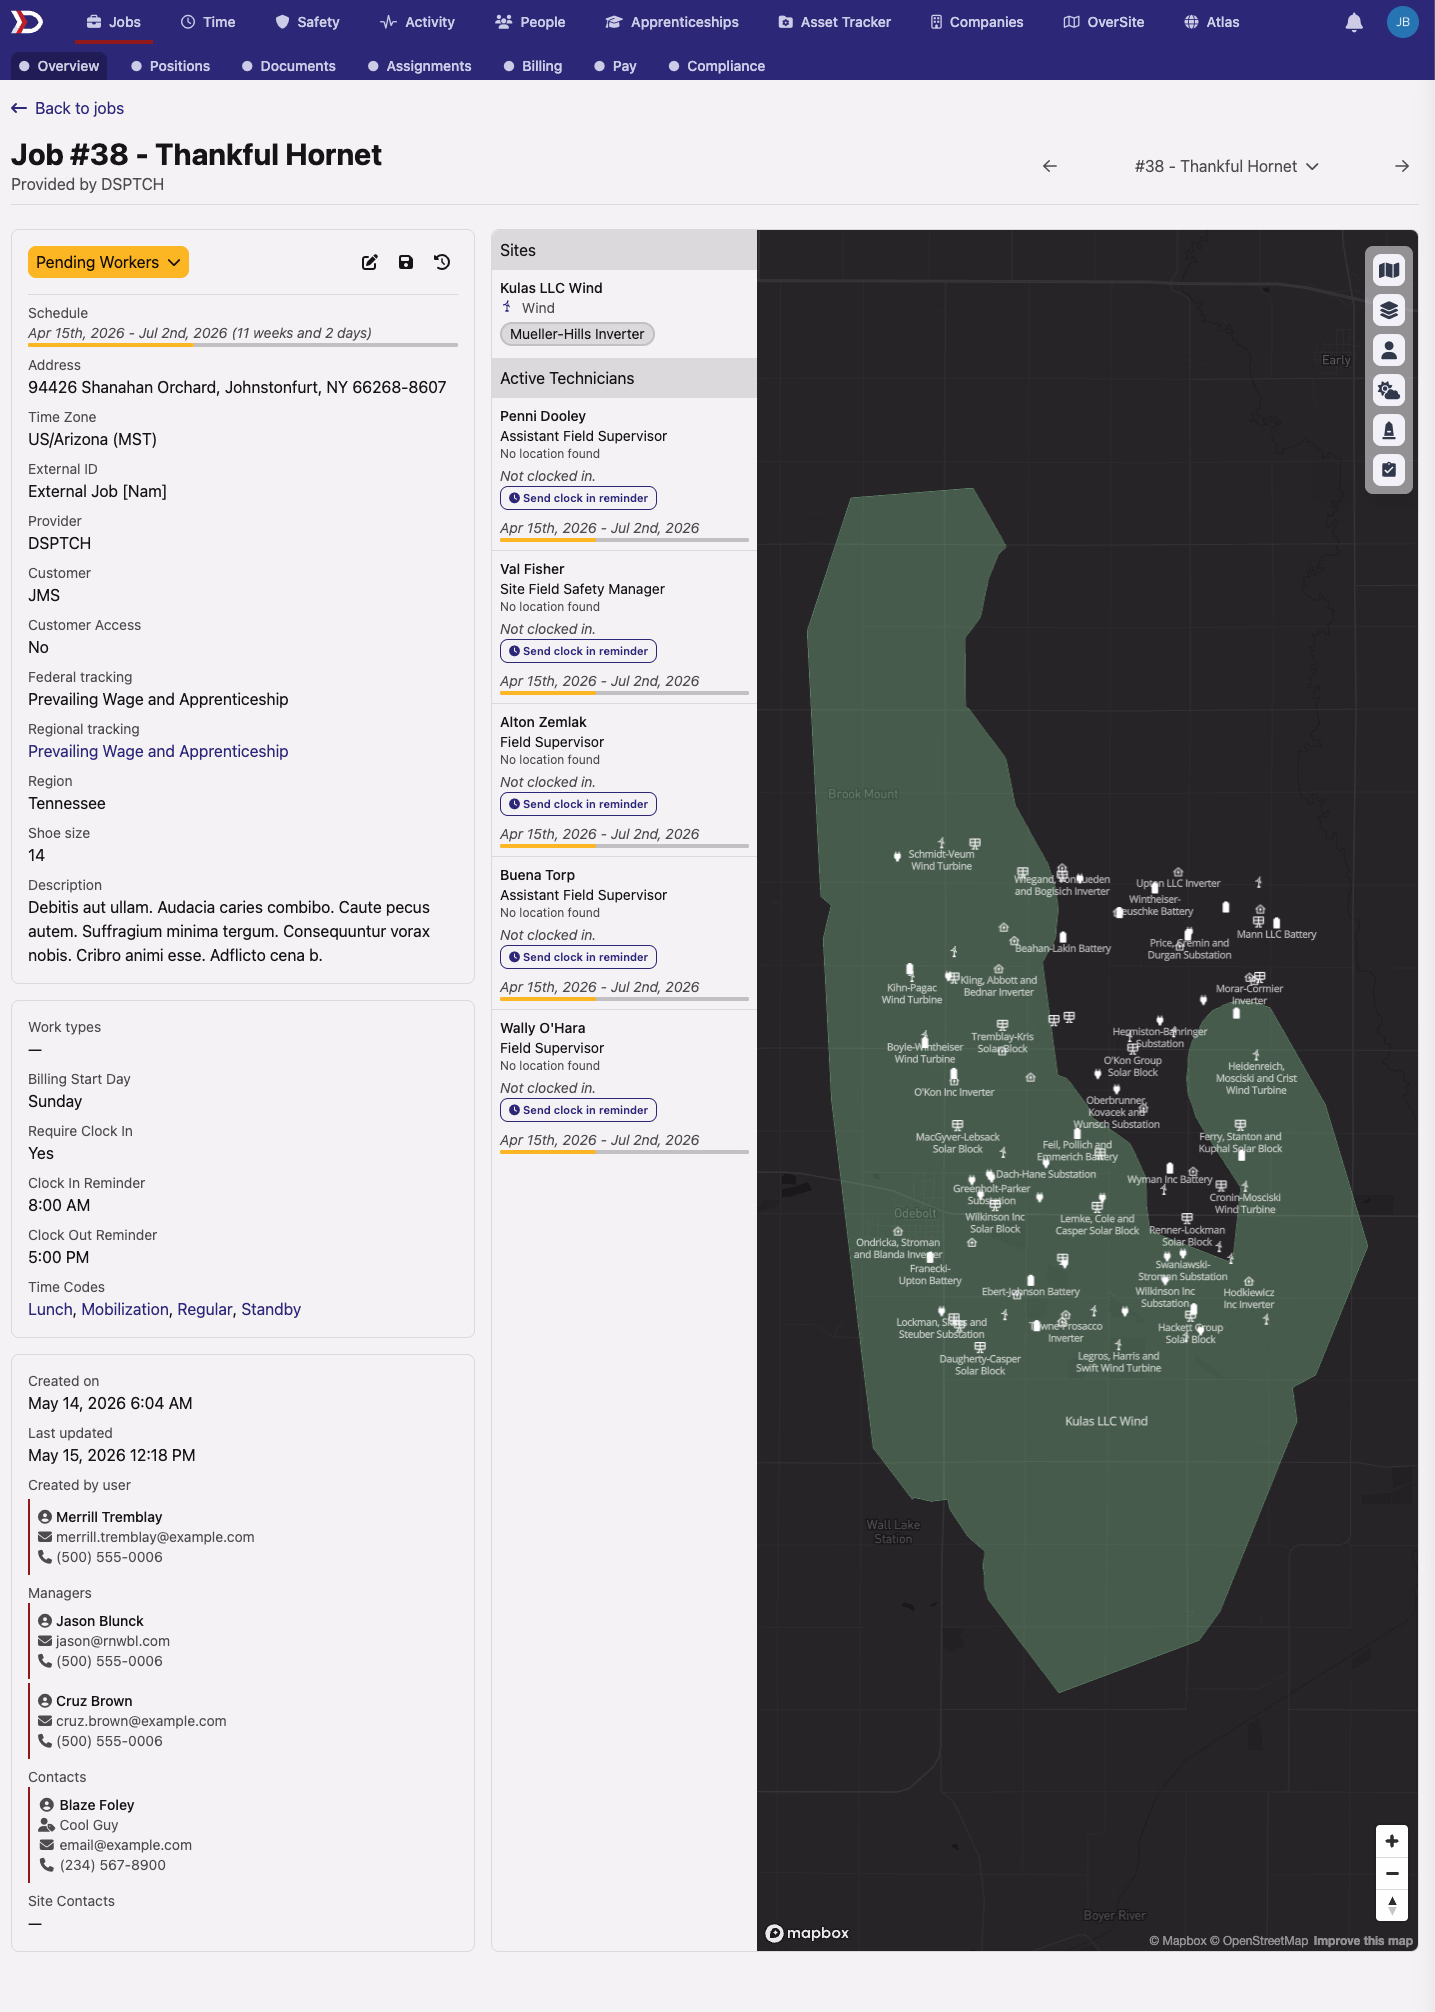
Task: Switch to the Compliance tab
Action: (x=717, y=66)
